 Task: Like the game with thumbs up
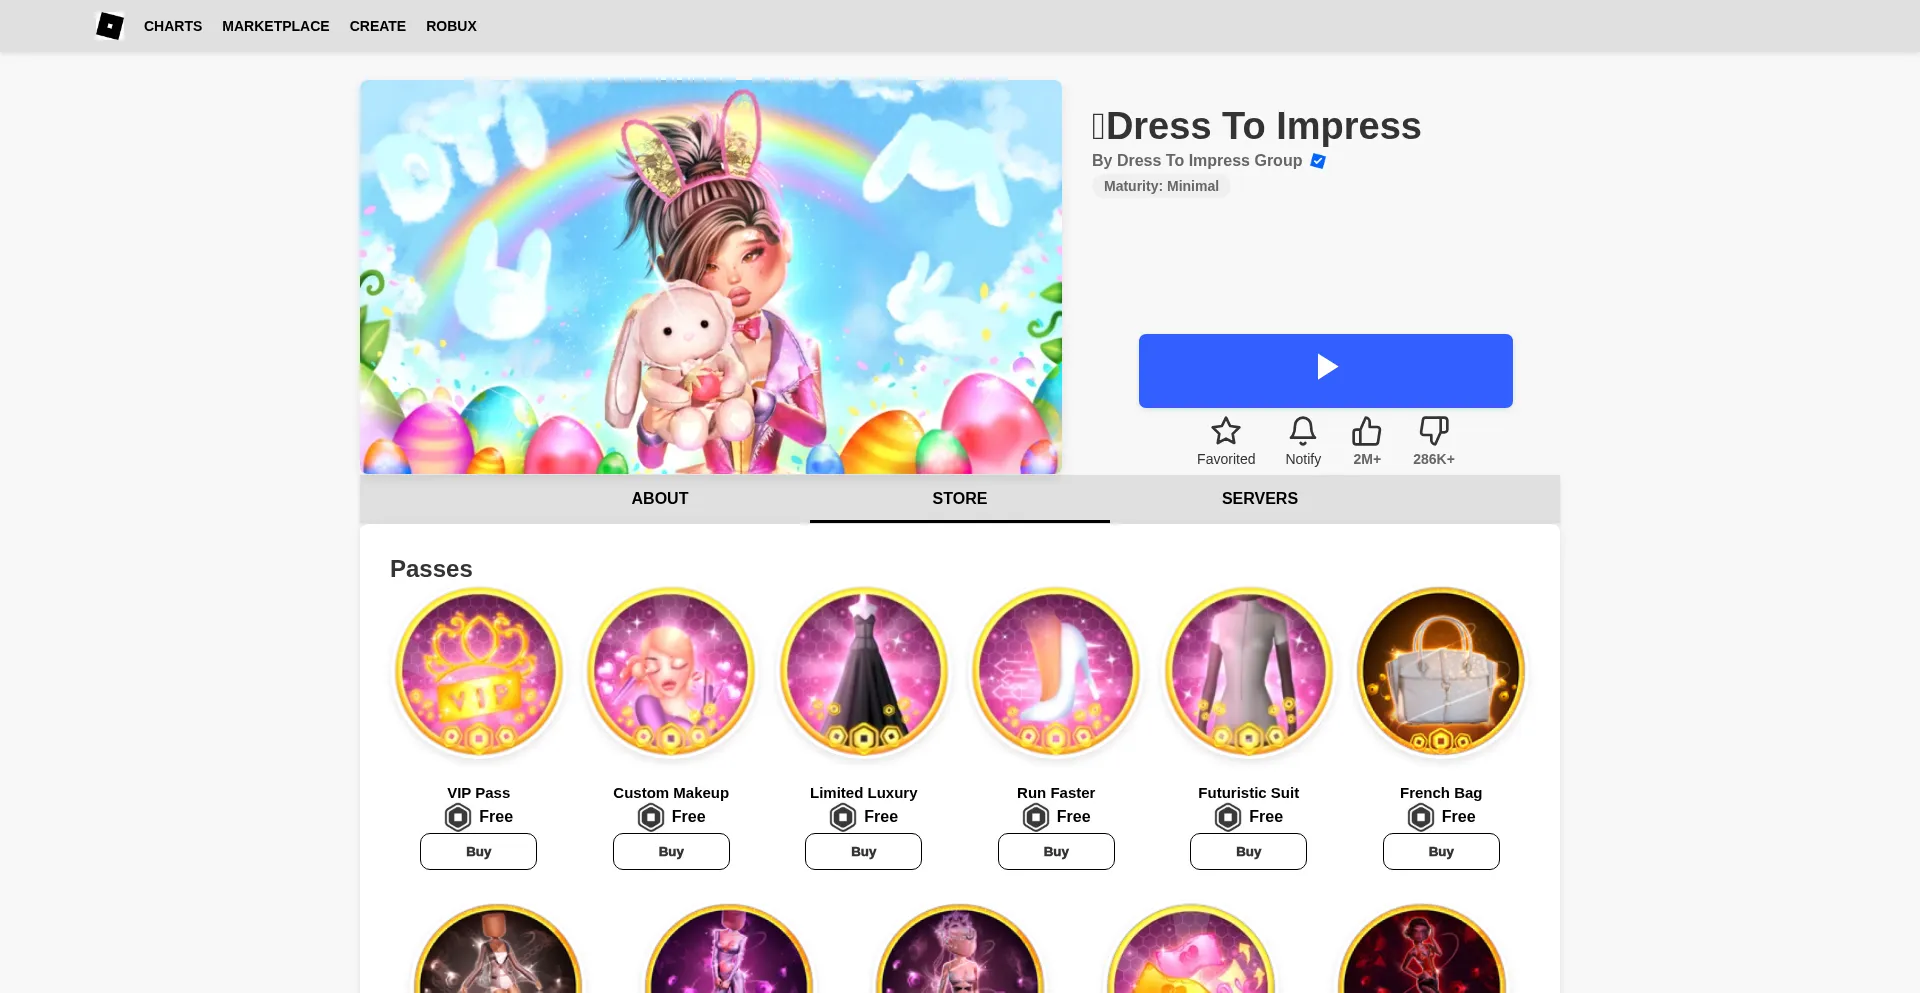tap(1366, 431)
